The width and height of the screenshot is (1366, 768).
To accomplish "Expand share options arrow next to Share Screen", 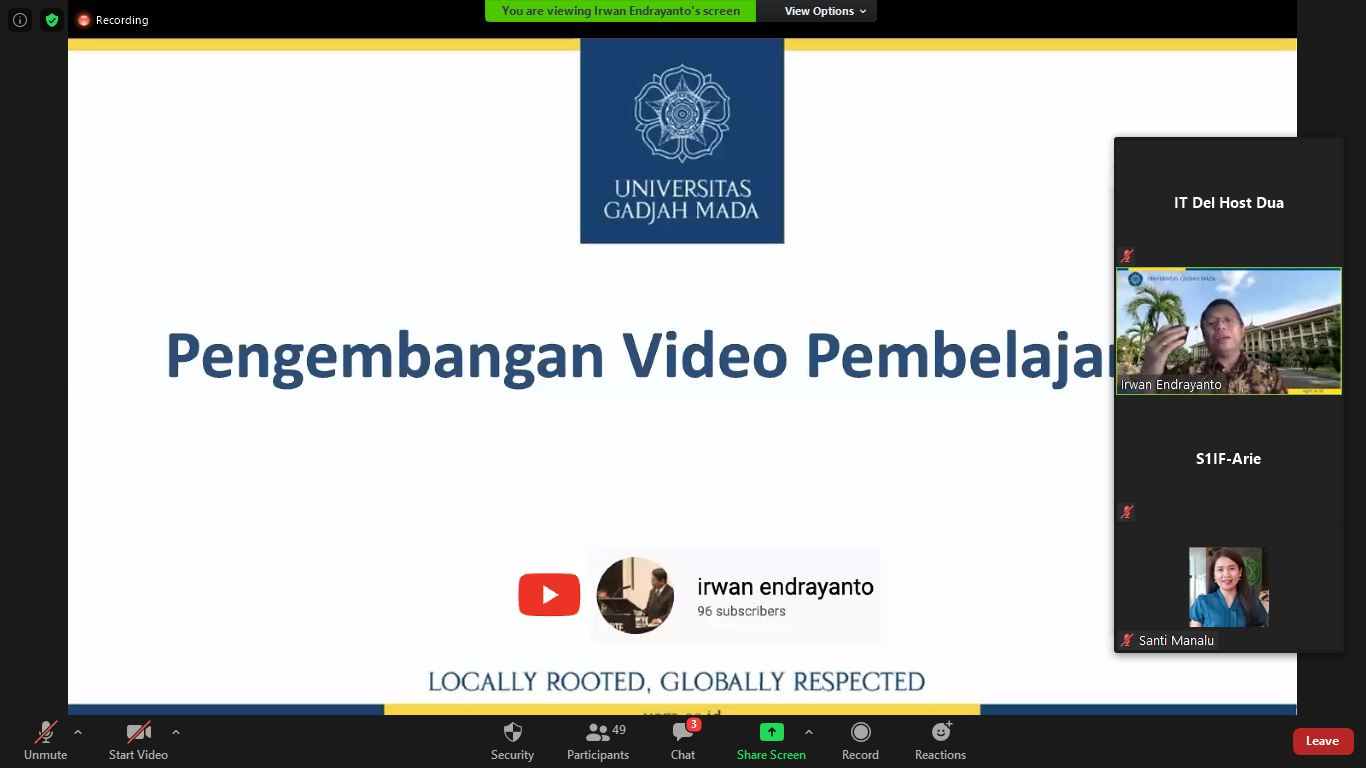I will [809, 732].
